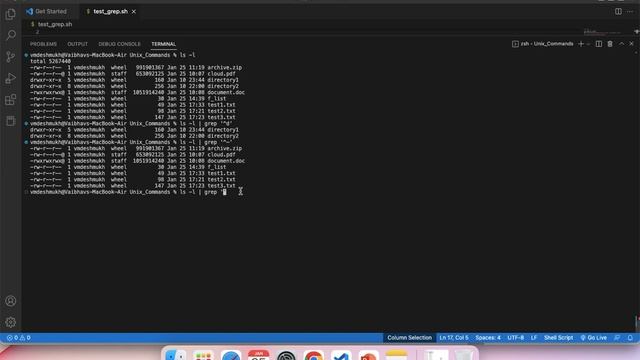
Task: Create a new terminal with plus icon
Action: coord(581,44)
